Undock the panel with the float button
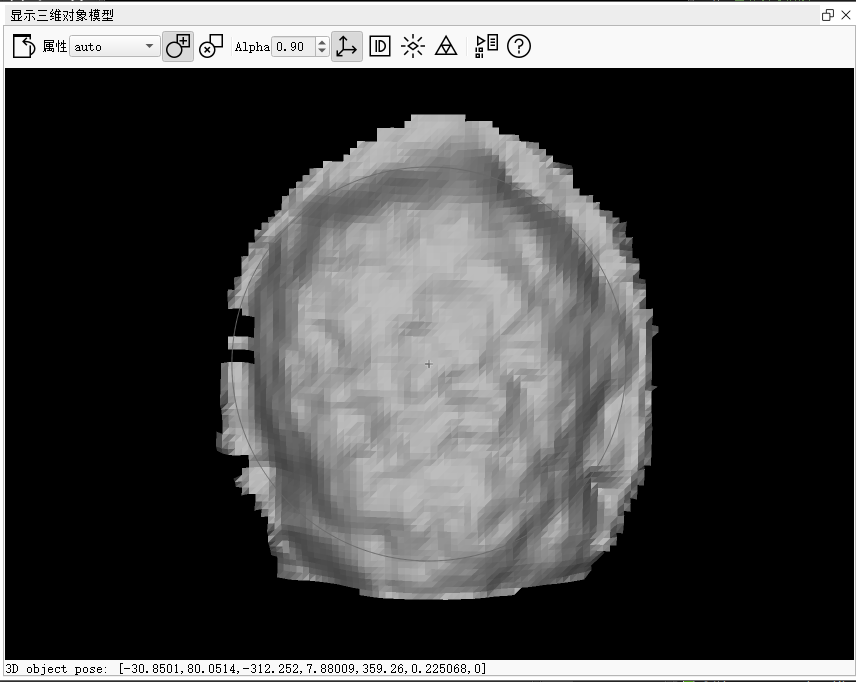This screenshot has width=856, height=682. click(x=828, y=15)
